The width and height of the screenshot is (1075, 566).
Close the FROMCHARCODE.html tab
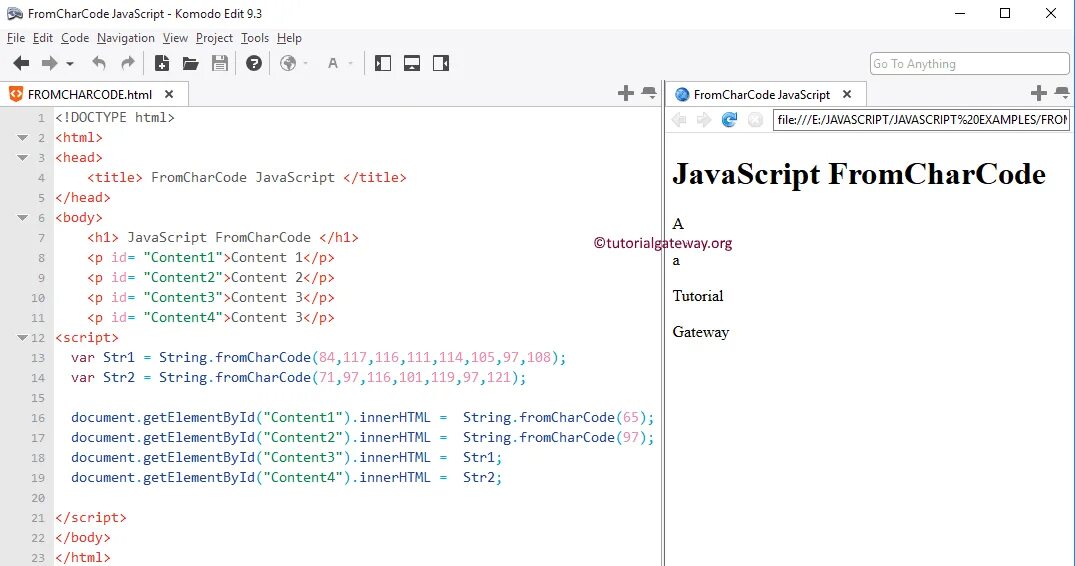[x=169, y=95]
